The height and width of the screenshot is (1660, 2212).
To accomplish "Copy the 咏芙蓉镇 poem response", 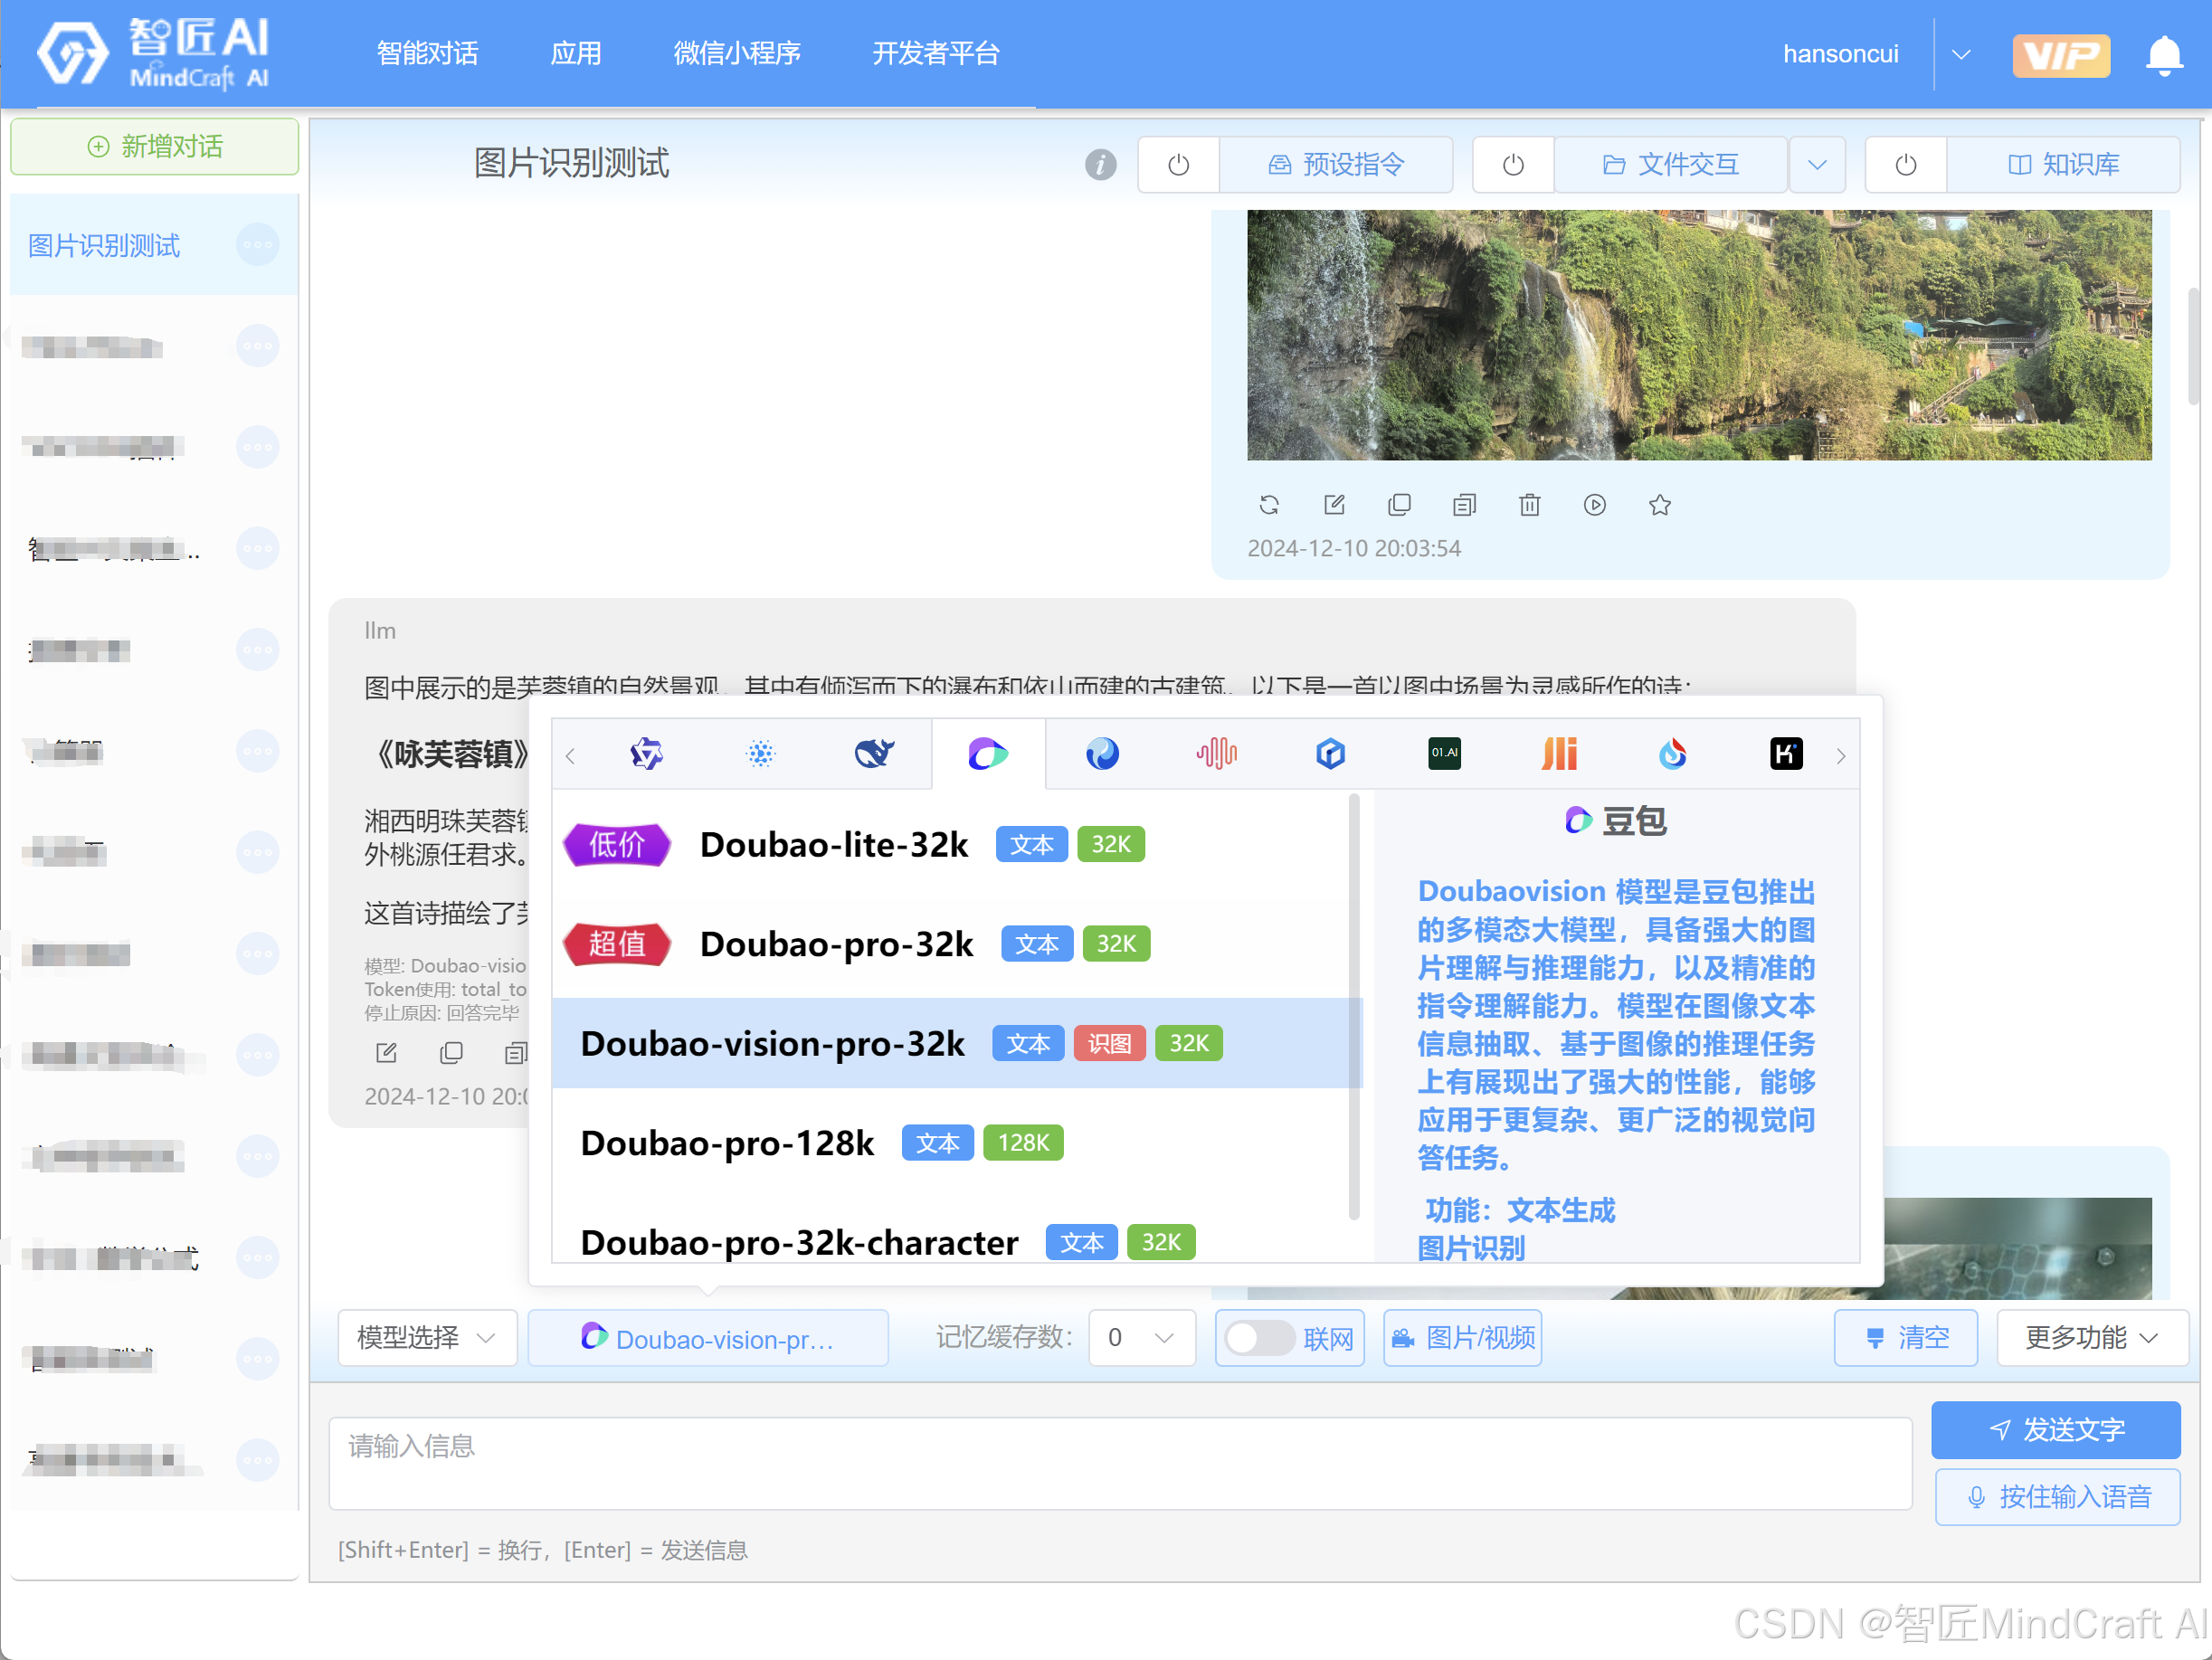I will [451, 1053].
